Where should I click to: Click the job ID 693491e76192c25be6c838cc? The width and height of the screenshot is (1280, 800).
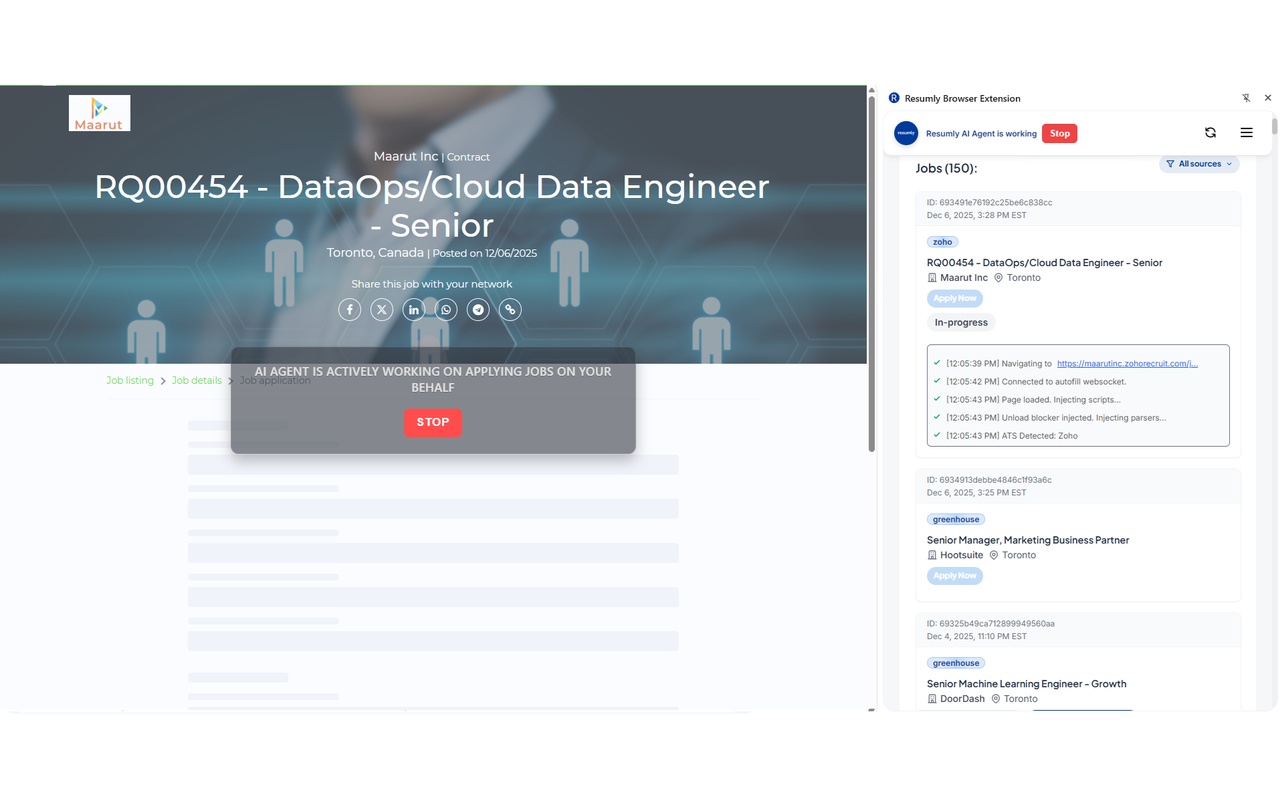click(990, 202)
